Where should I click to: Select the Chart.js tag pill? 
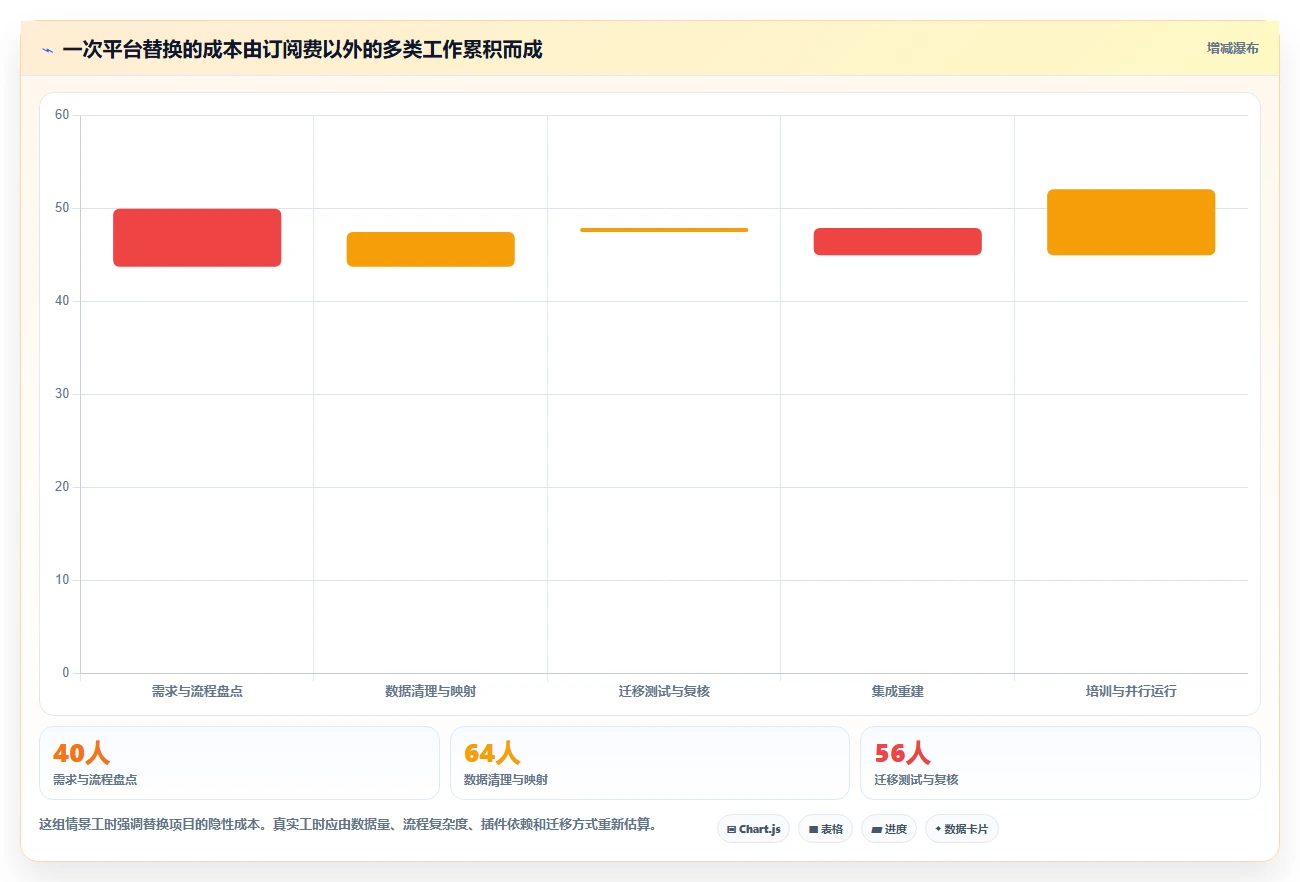(x=753, y=829)
